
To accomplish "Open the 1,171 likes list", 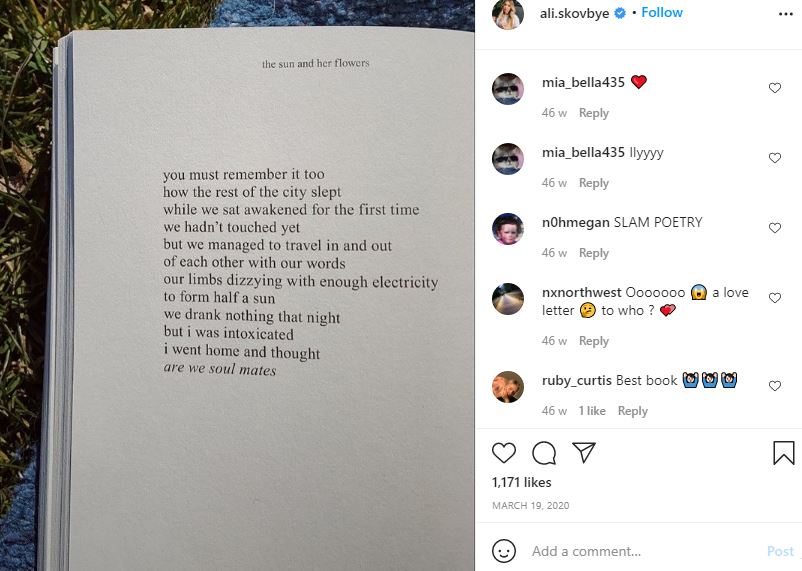I will coord(522,482).
